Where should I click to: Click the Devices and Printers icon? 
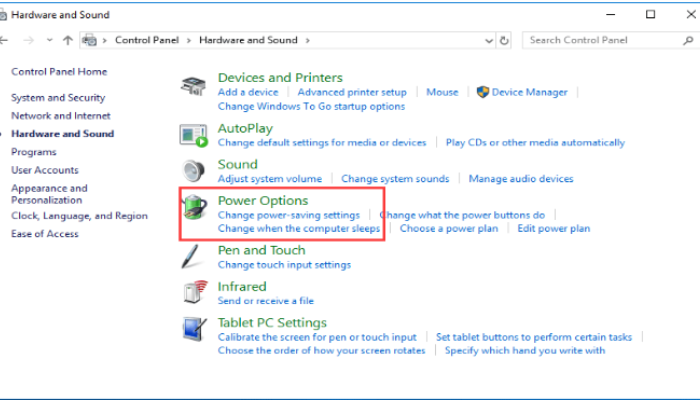193,87
